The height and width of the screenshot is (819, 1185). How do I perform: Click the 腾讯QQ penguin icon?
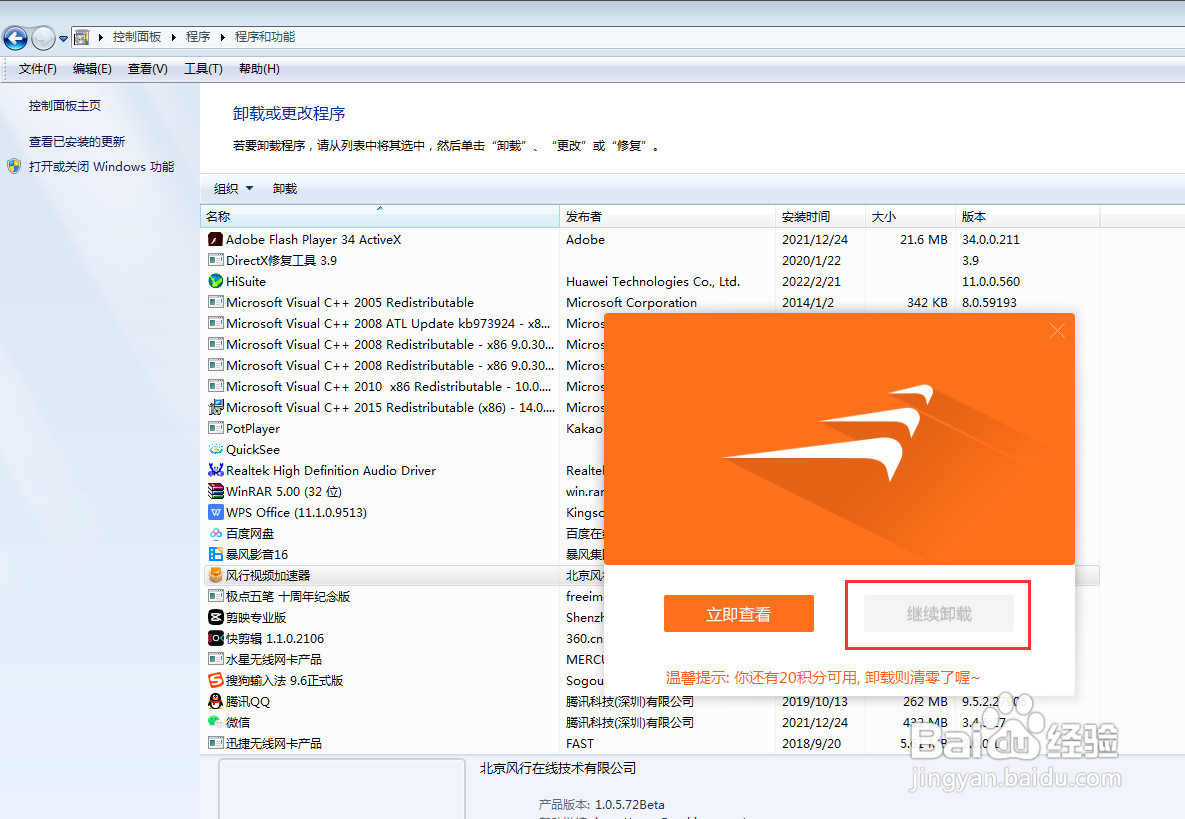click(215, 701)
